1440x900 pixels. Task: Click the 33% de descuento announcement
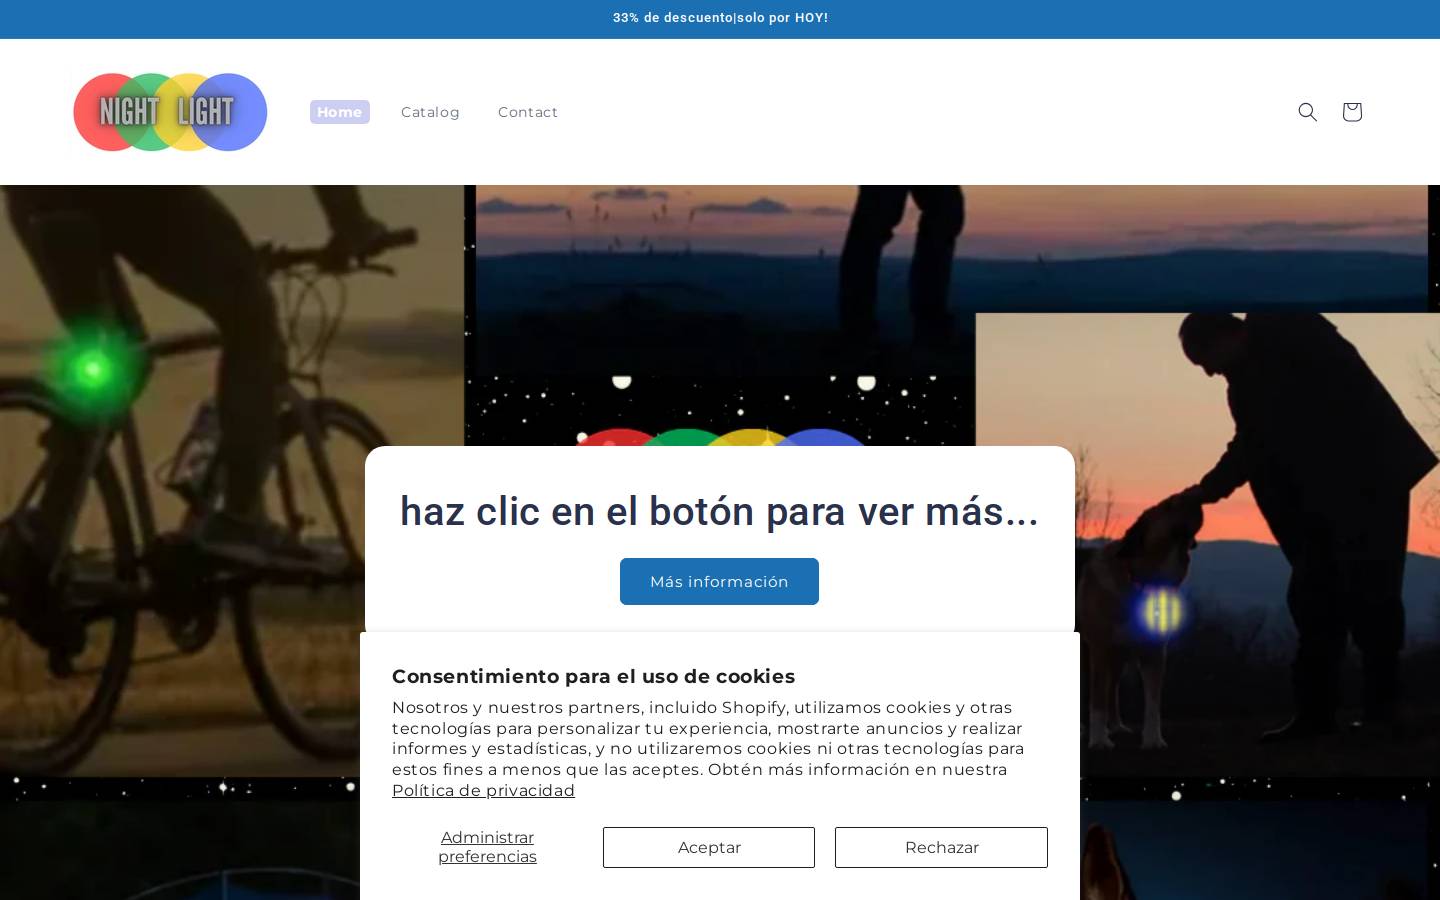pos(720,18)
